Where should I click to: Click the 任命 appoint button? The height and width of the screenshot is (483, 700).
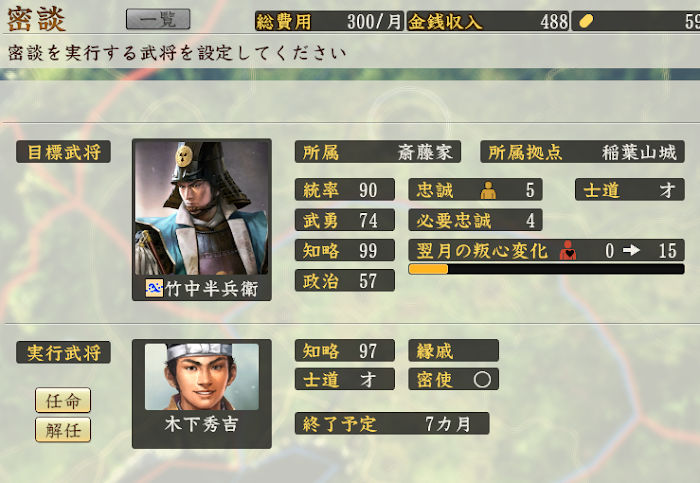63,400
